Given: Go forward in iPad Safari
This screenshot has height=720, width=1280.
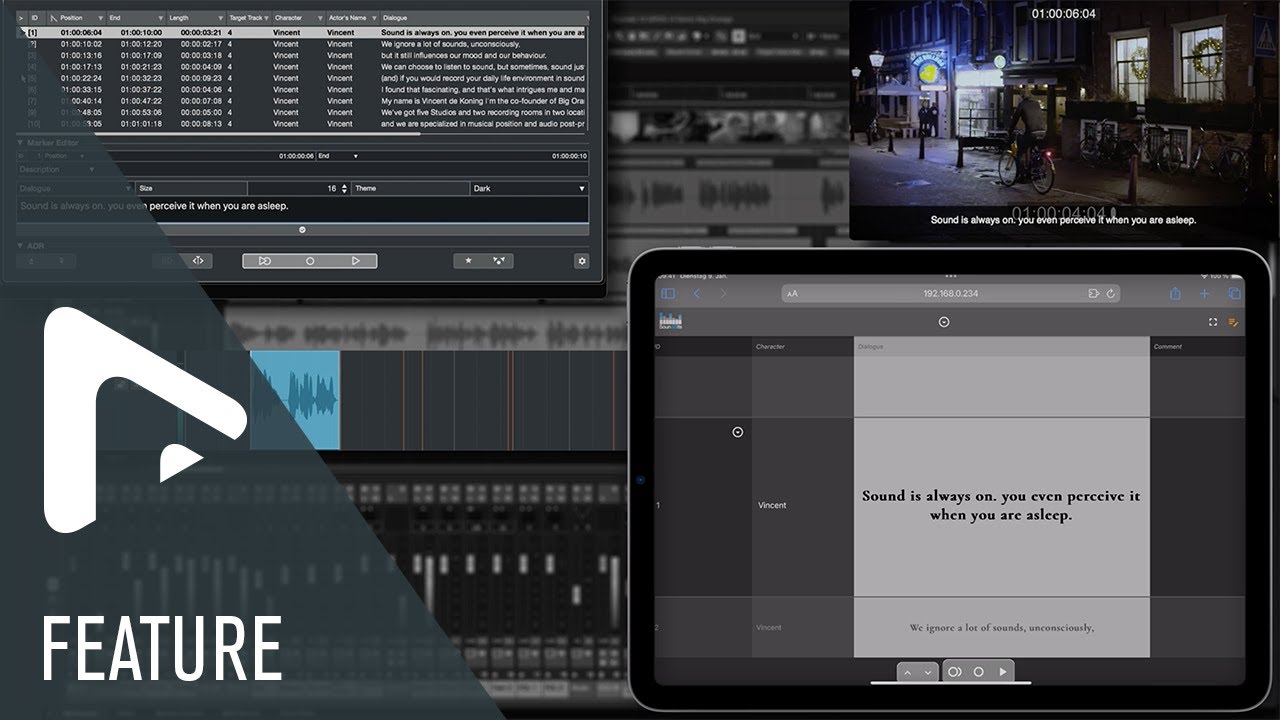Looking at the screenshot, I should coord(724,294).
